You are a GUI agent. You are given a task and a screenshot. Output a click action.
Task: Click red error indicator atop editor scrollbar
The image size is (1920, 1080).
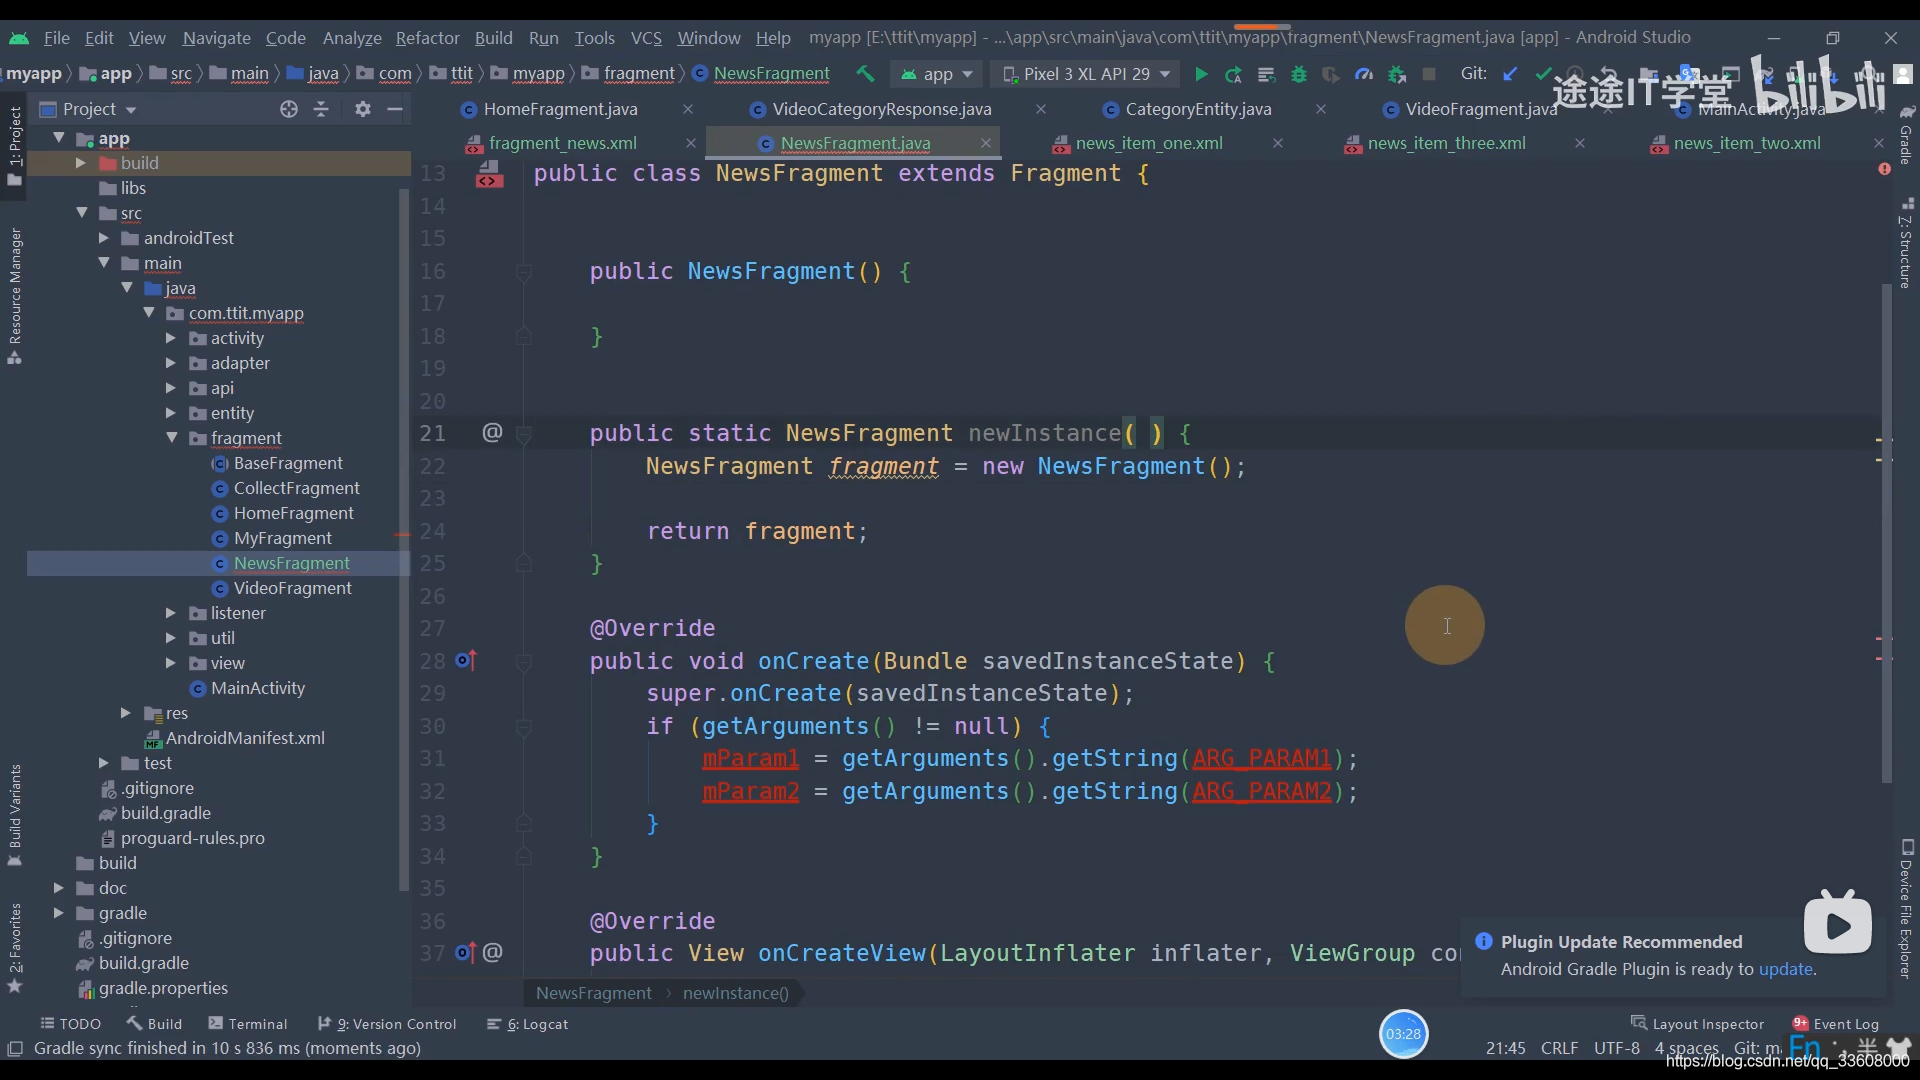click(1884, 169)
